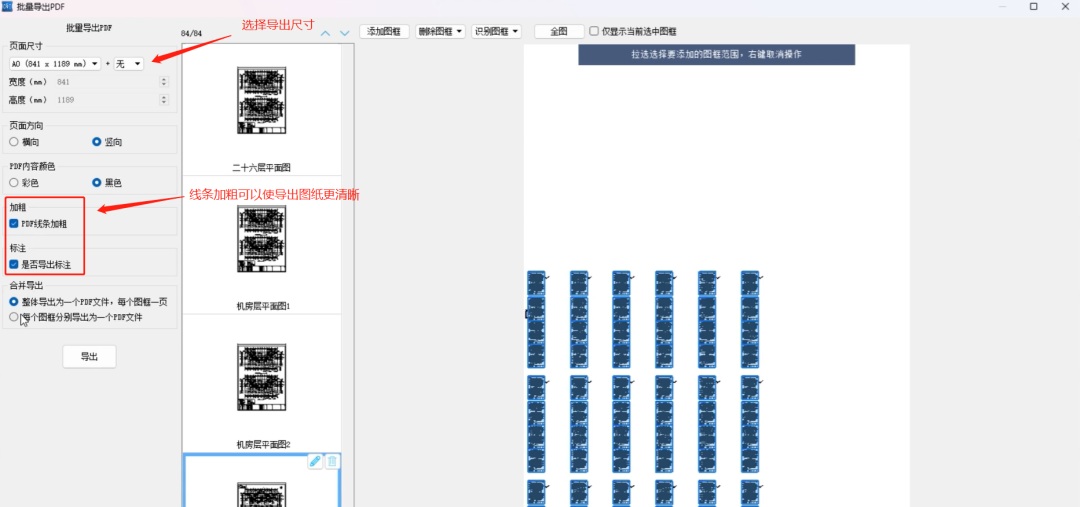Click the app icon in title bar

7,6
